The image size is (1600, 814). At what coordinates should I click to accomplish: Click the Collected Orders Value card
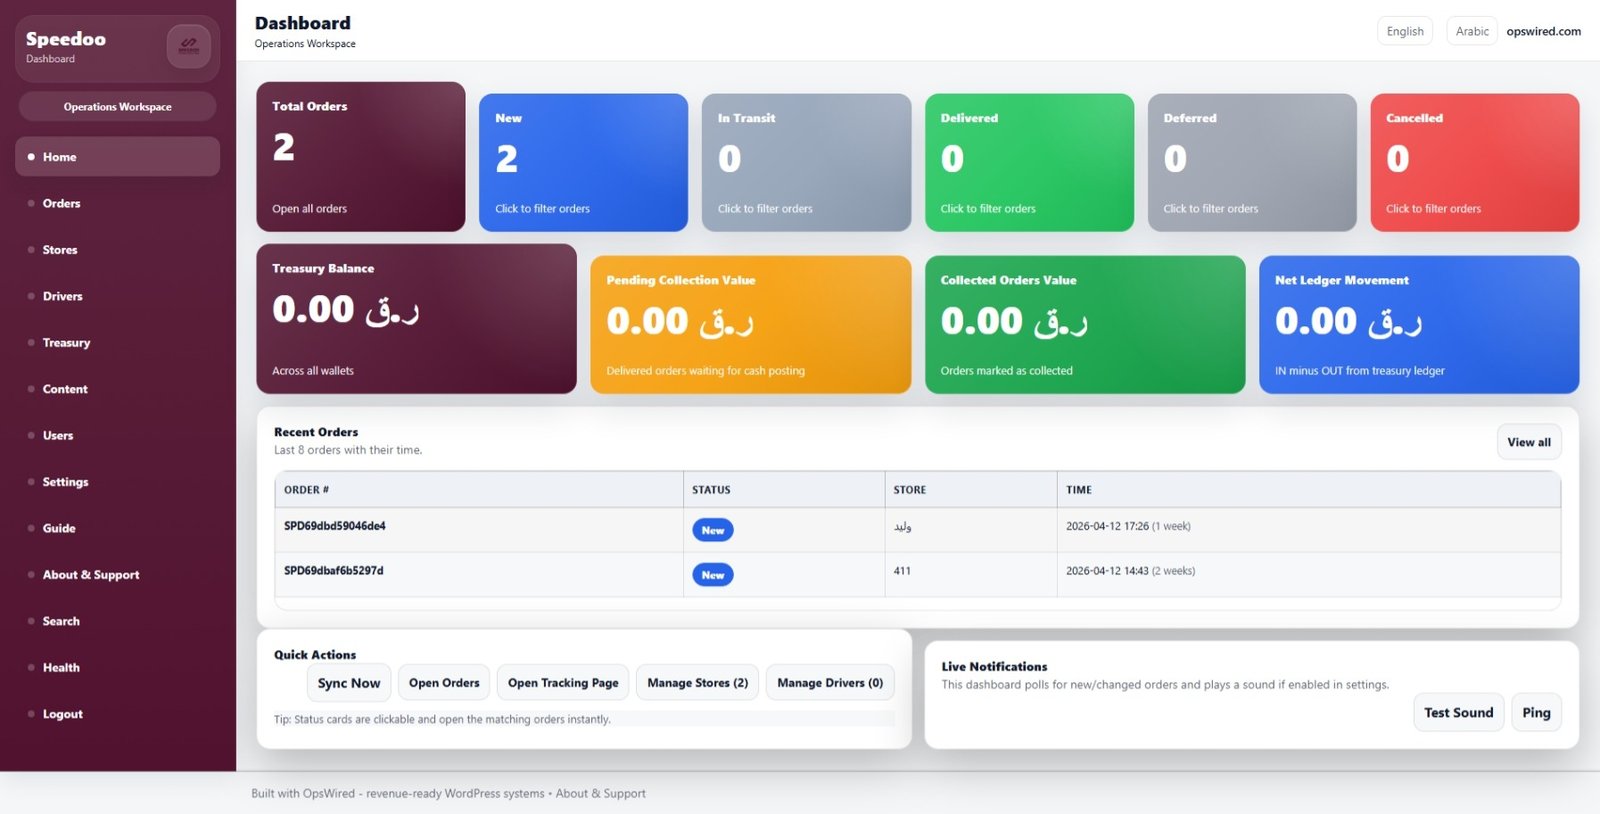tap(1085, 325)
